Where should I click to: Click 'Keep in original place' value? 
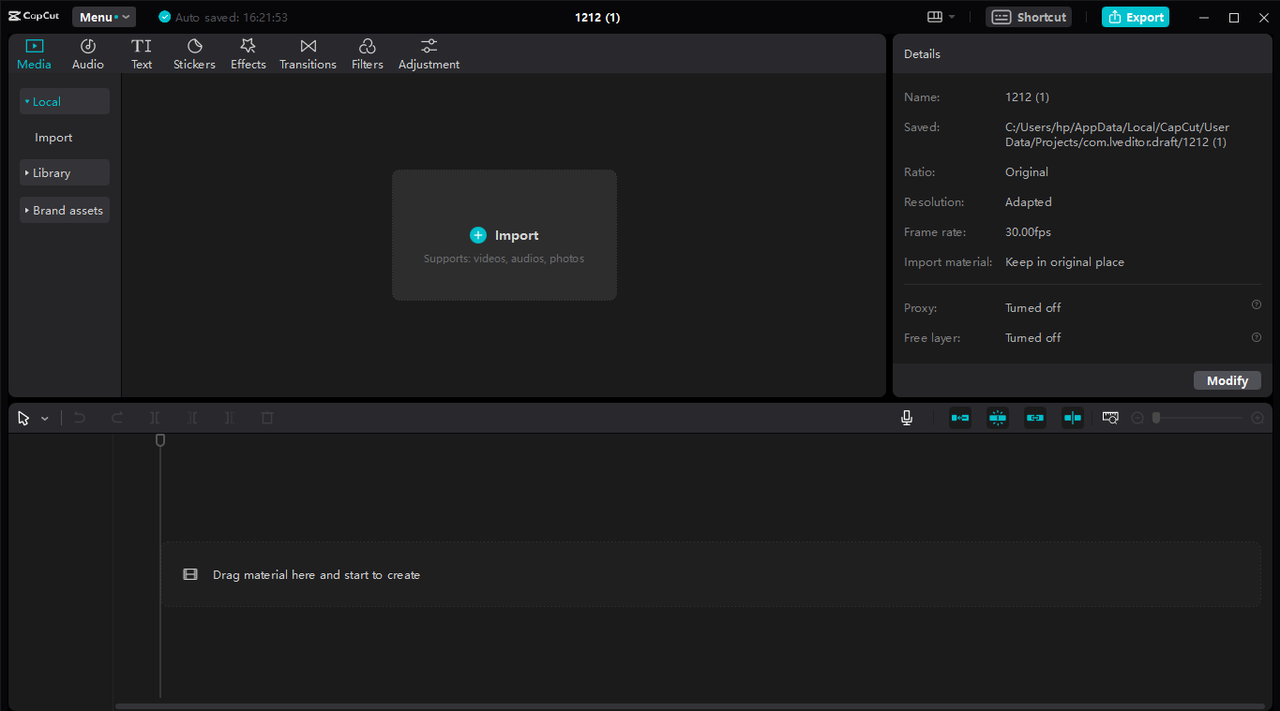[1065, 262]
